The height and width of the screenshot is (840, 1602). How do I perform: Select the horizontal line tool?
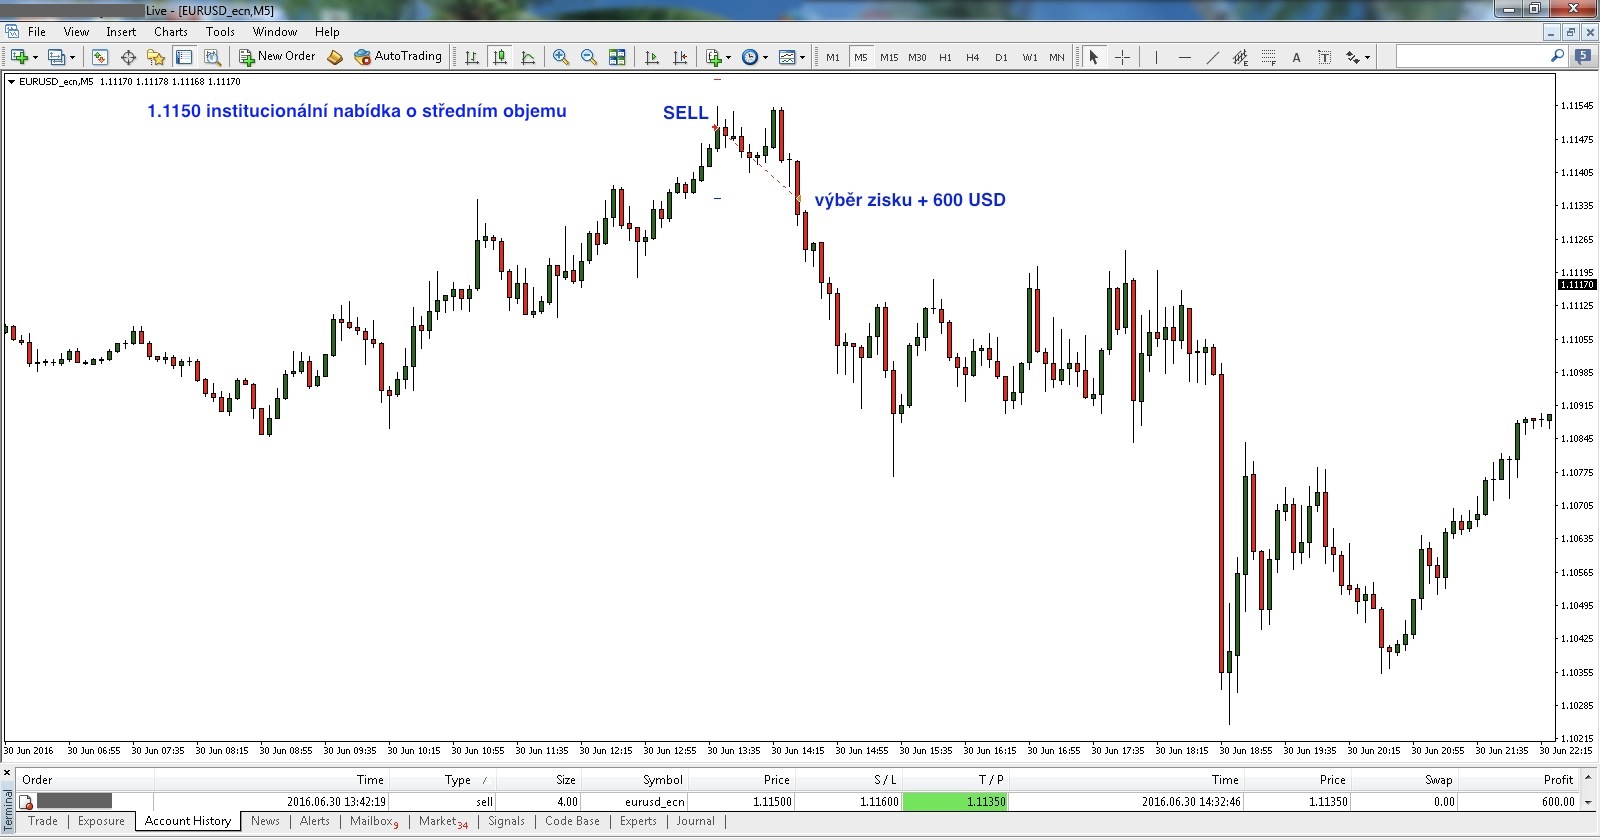(1184, 57)
